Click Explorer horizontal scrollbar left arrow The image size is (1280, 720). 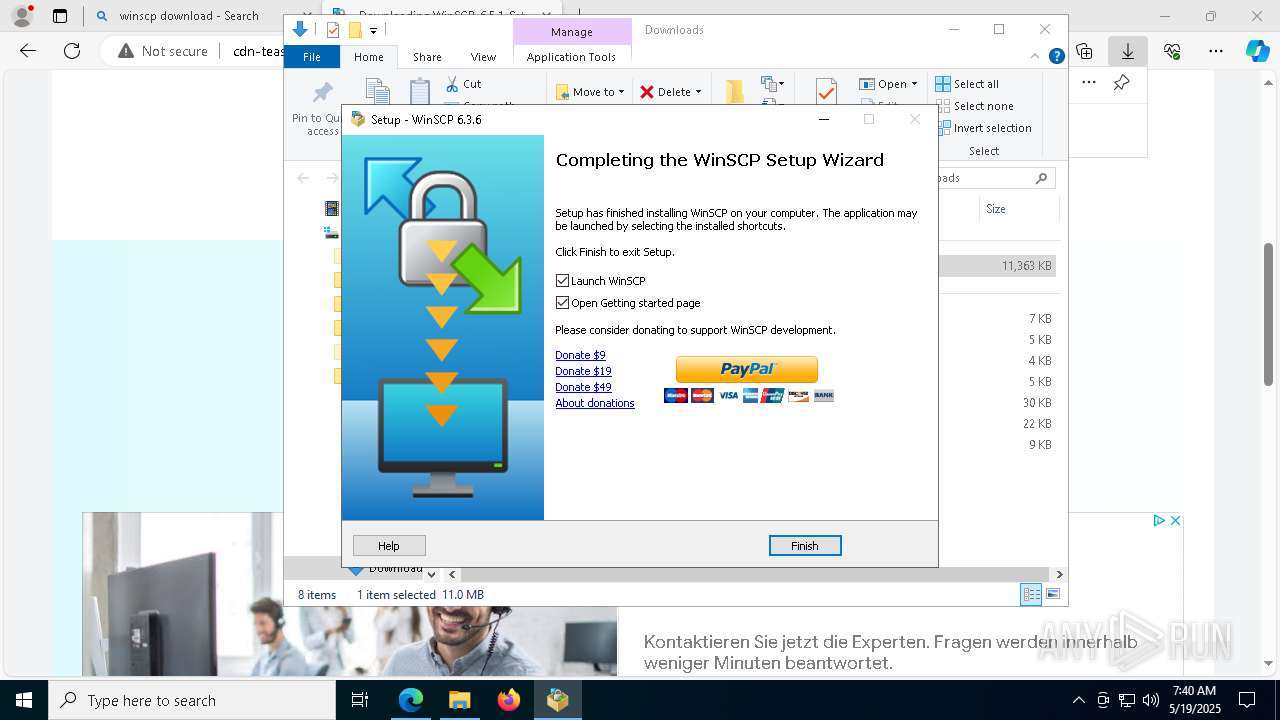[x=452, y=574]
